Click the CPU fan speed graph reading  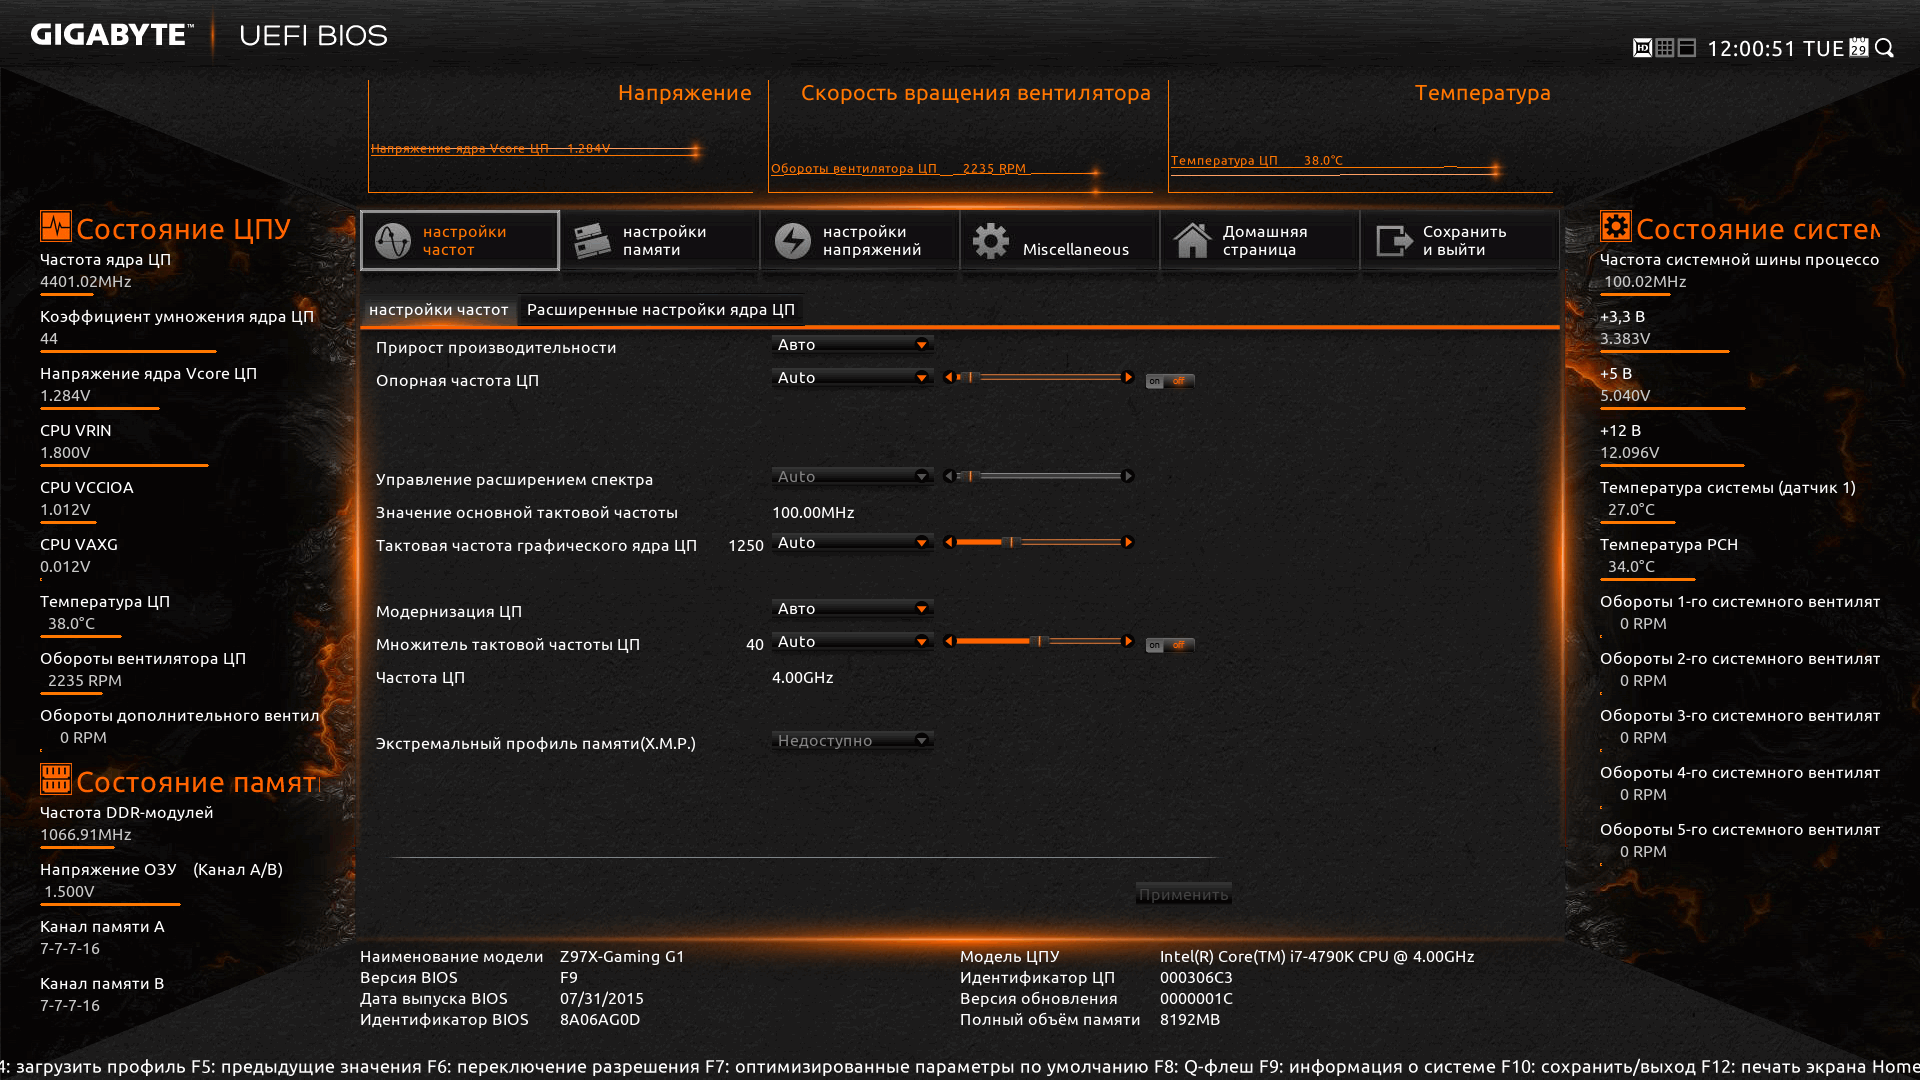[898, 169]
